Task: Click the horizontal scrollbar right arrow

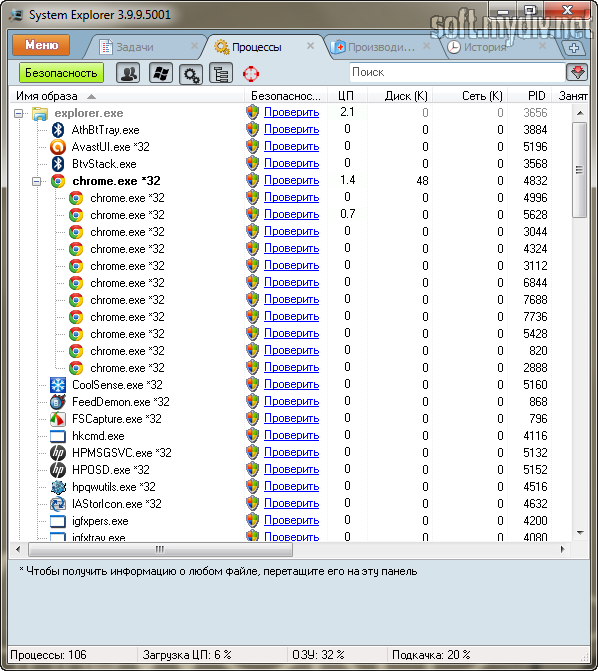Action: (562, 549)
